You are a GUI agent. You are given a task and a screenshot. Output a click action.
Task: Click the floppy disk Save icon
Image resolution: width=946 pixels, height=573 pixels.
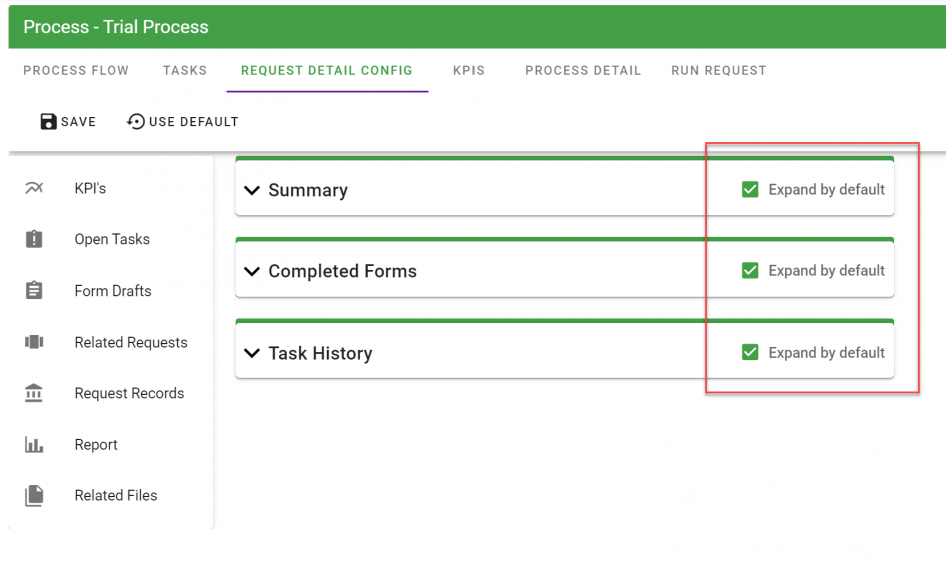click(x=48, y=122)
